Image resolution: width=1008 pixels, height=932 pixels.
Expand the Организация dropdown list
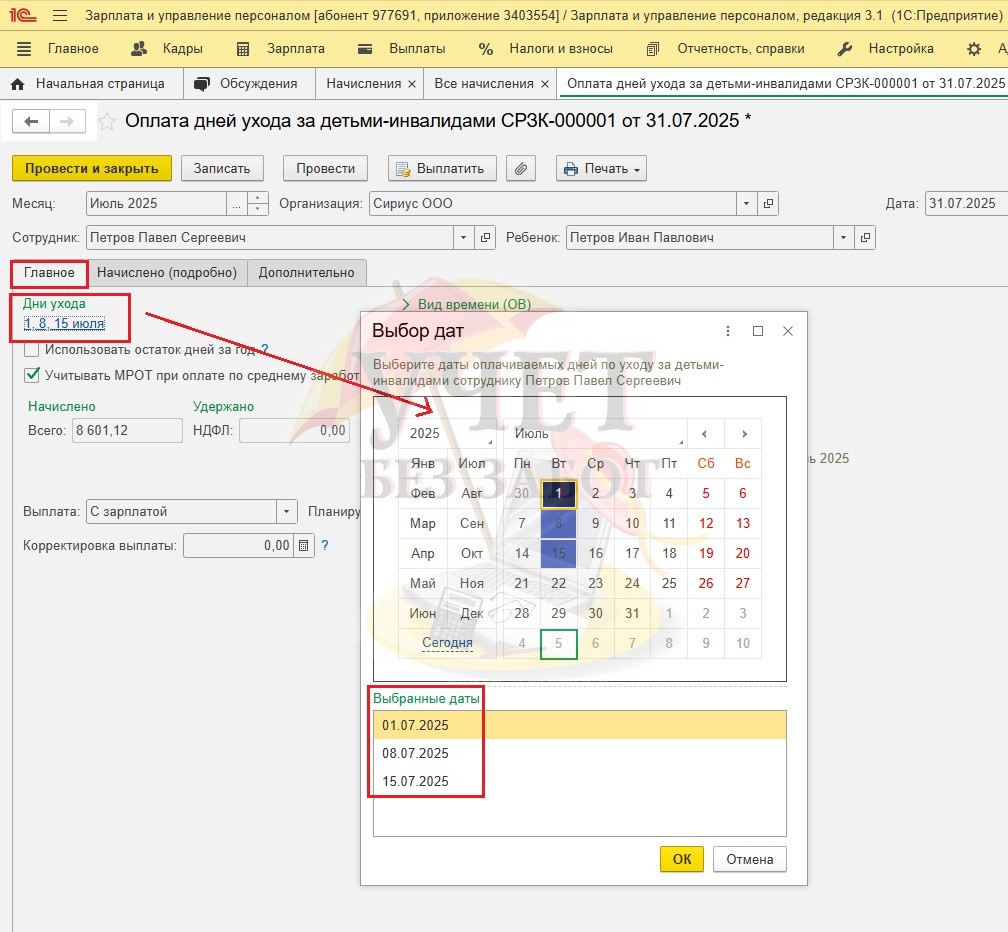(x=746, y=204)
